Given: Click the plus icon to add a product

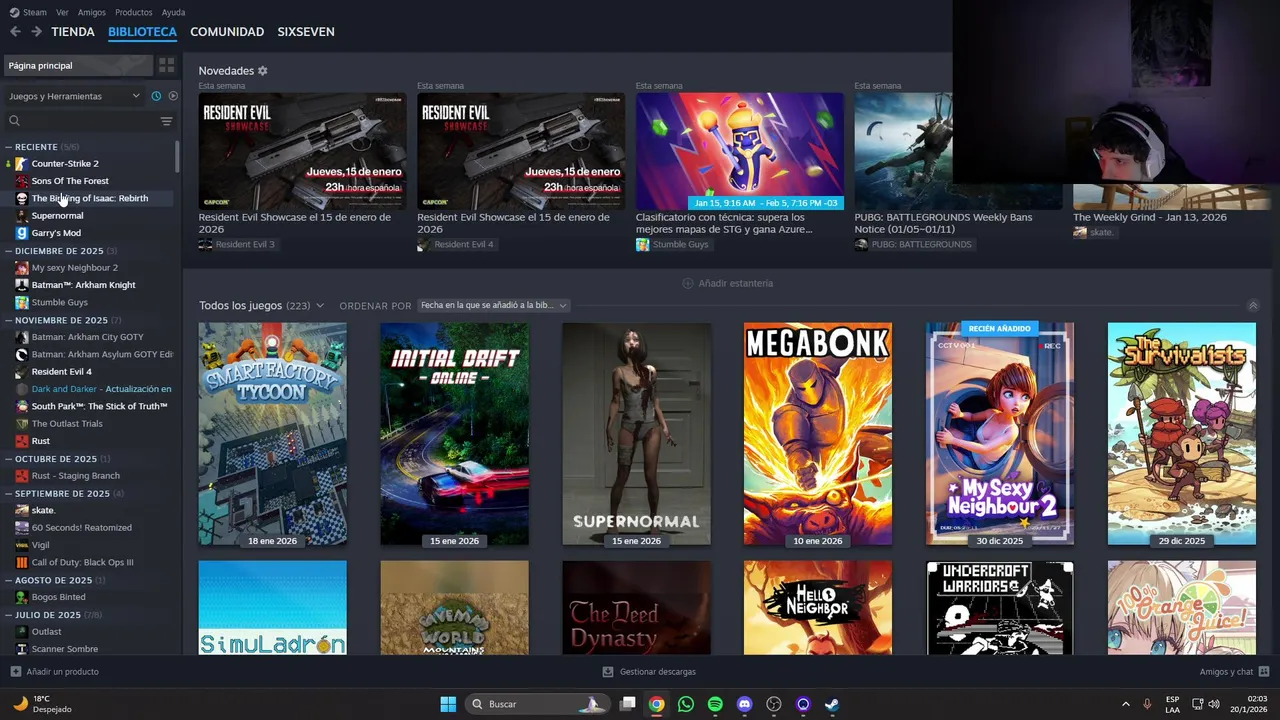Looking at the screenshot, I should pyautogui.click(x=15, y=672).
